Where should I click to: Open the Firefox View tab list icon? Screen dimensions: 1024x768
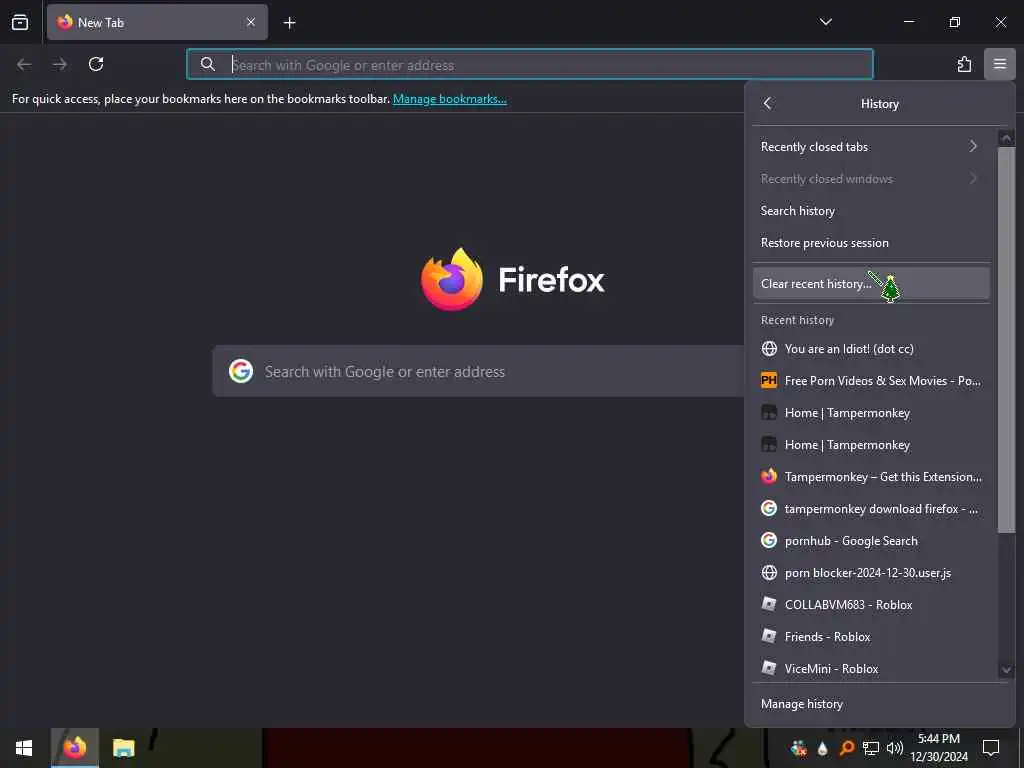coord(20,22)
